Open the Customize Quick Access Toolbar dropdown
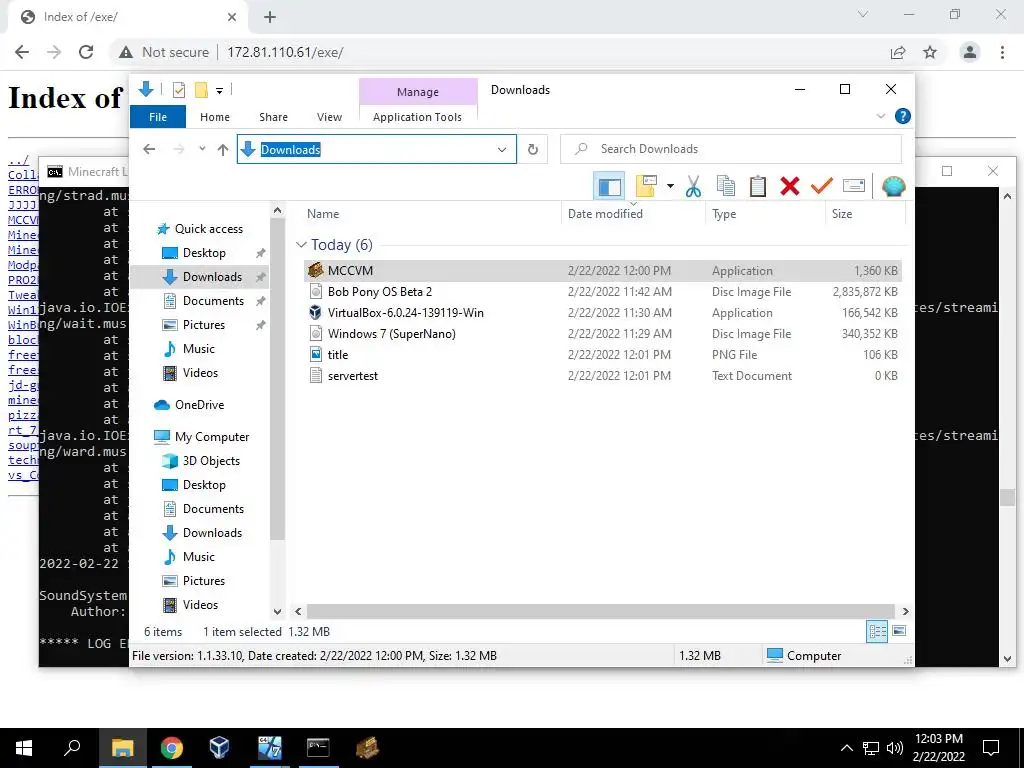 (219, 91)
